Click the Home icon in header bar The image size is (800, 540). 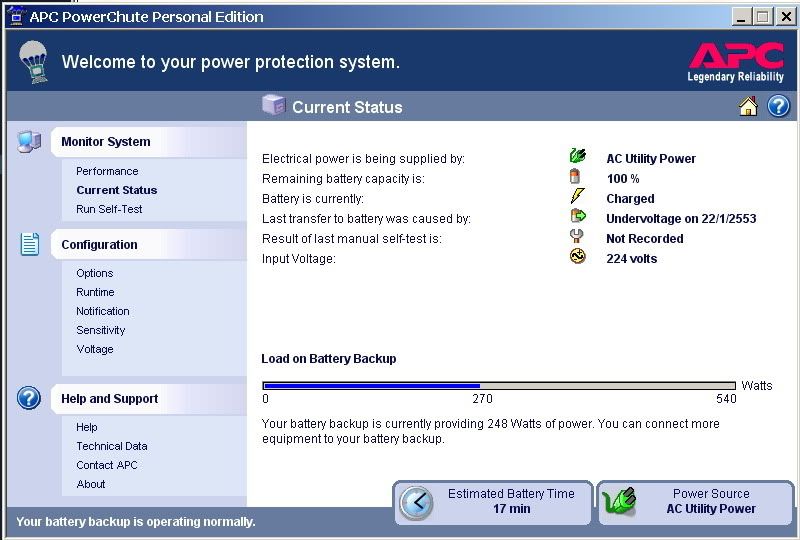[748, 107]
